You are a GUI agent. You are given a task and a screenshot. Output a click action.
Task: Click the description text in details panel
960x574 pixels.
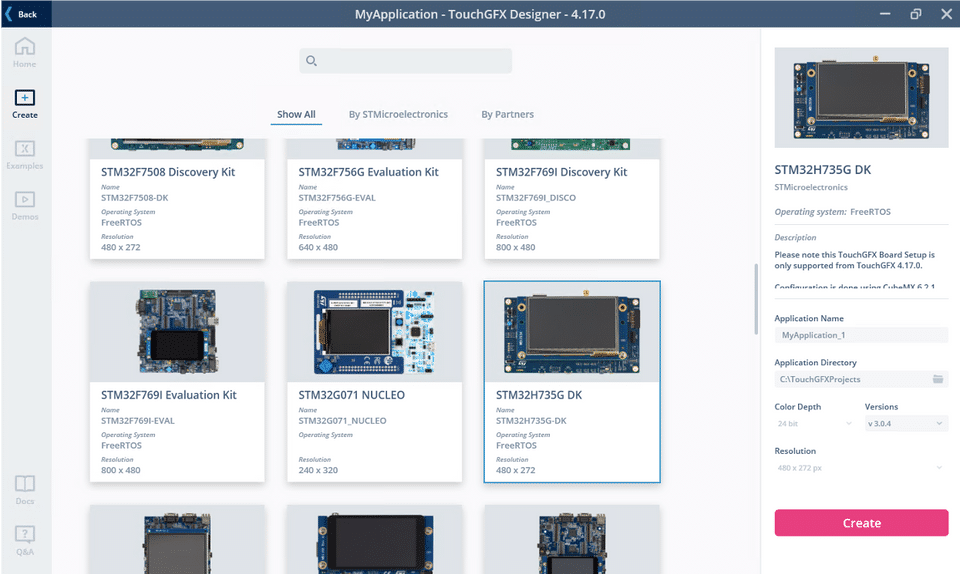(855, 260)
